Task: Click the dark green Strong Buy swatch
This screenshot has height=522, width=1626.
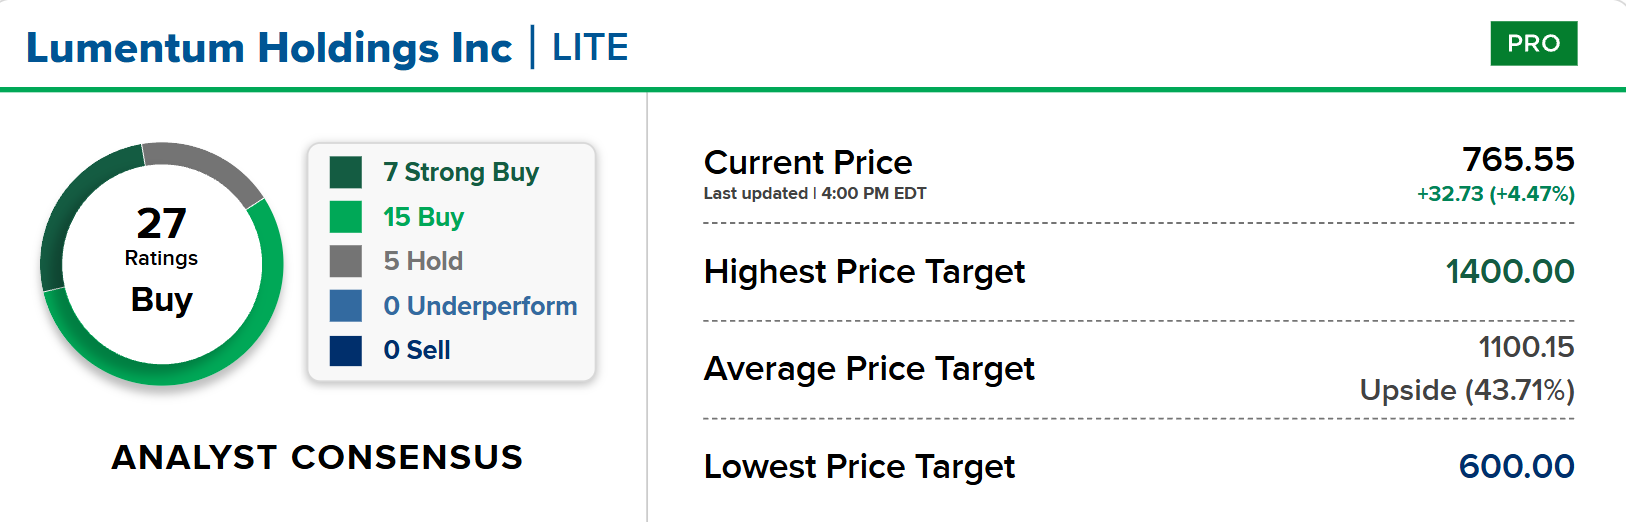Action: click(x=346, y=172)
